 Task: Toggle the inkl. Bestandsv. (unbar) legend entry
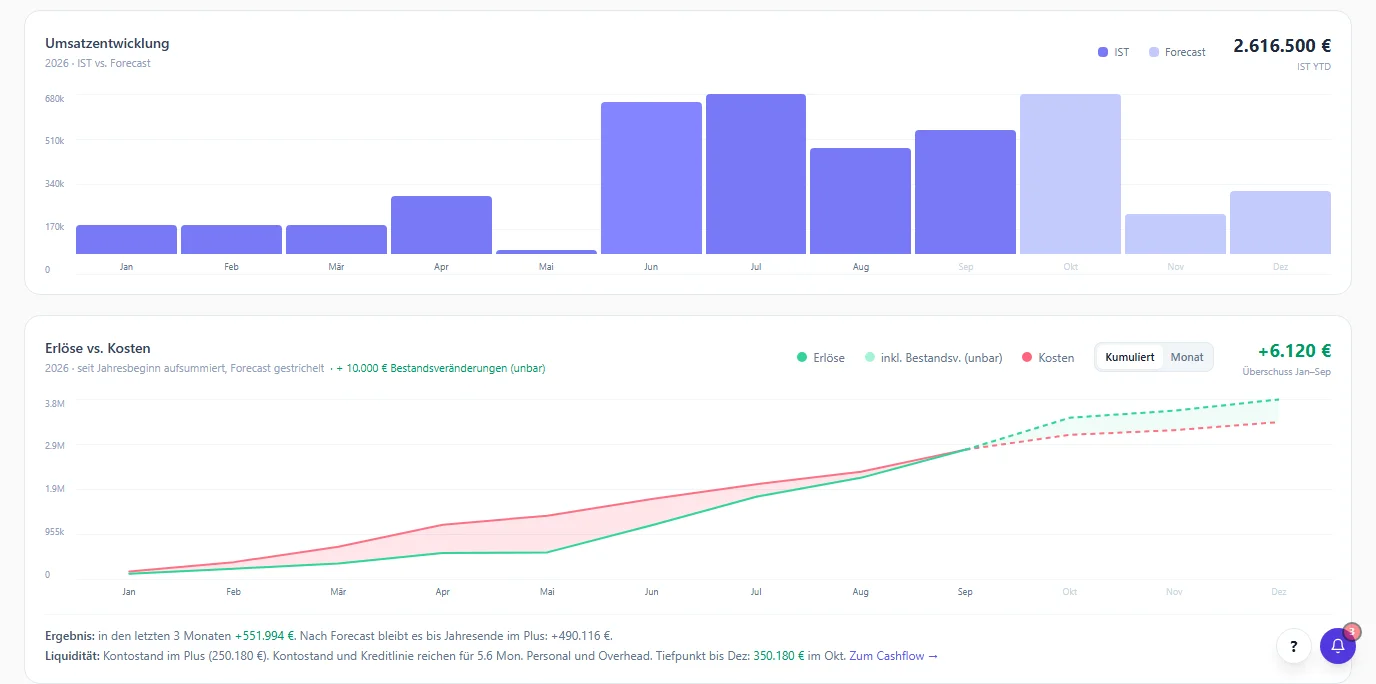[933, 358]
